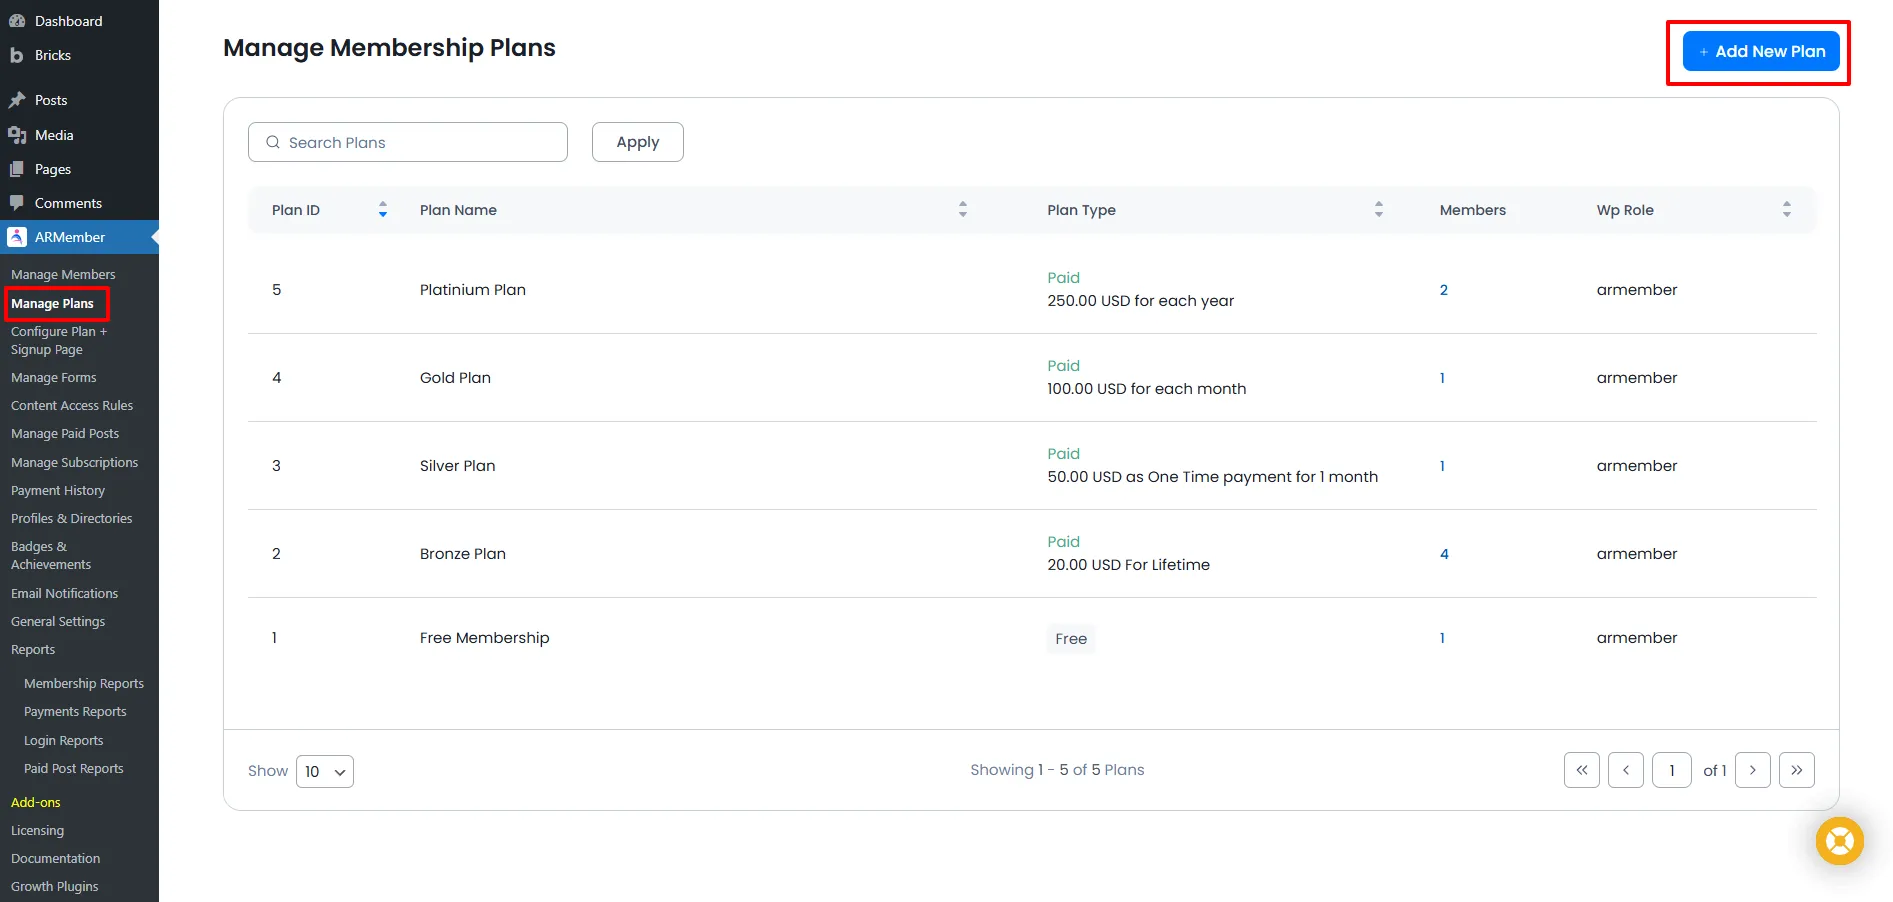Image resolution: width=1893 pixels, height=902 pixels.
Task: Sort table by Plan Name arrows
Action: 962,210
